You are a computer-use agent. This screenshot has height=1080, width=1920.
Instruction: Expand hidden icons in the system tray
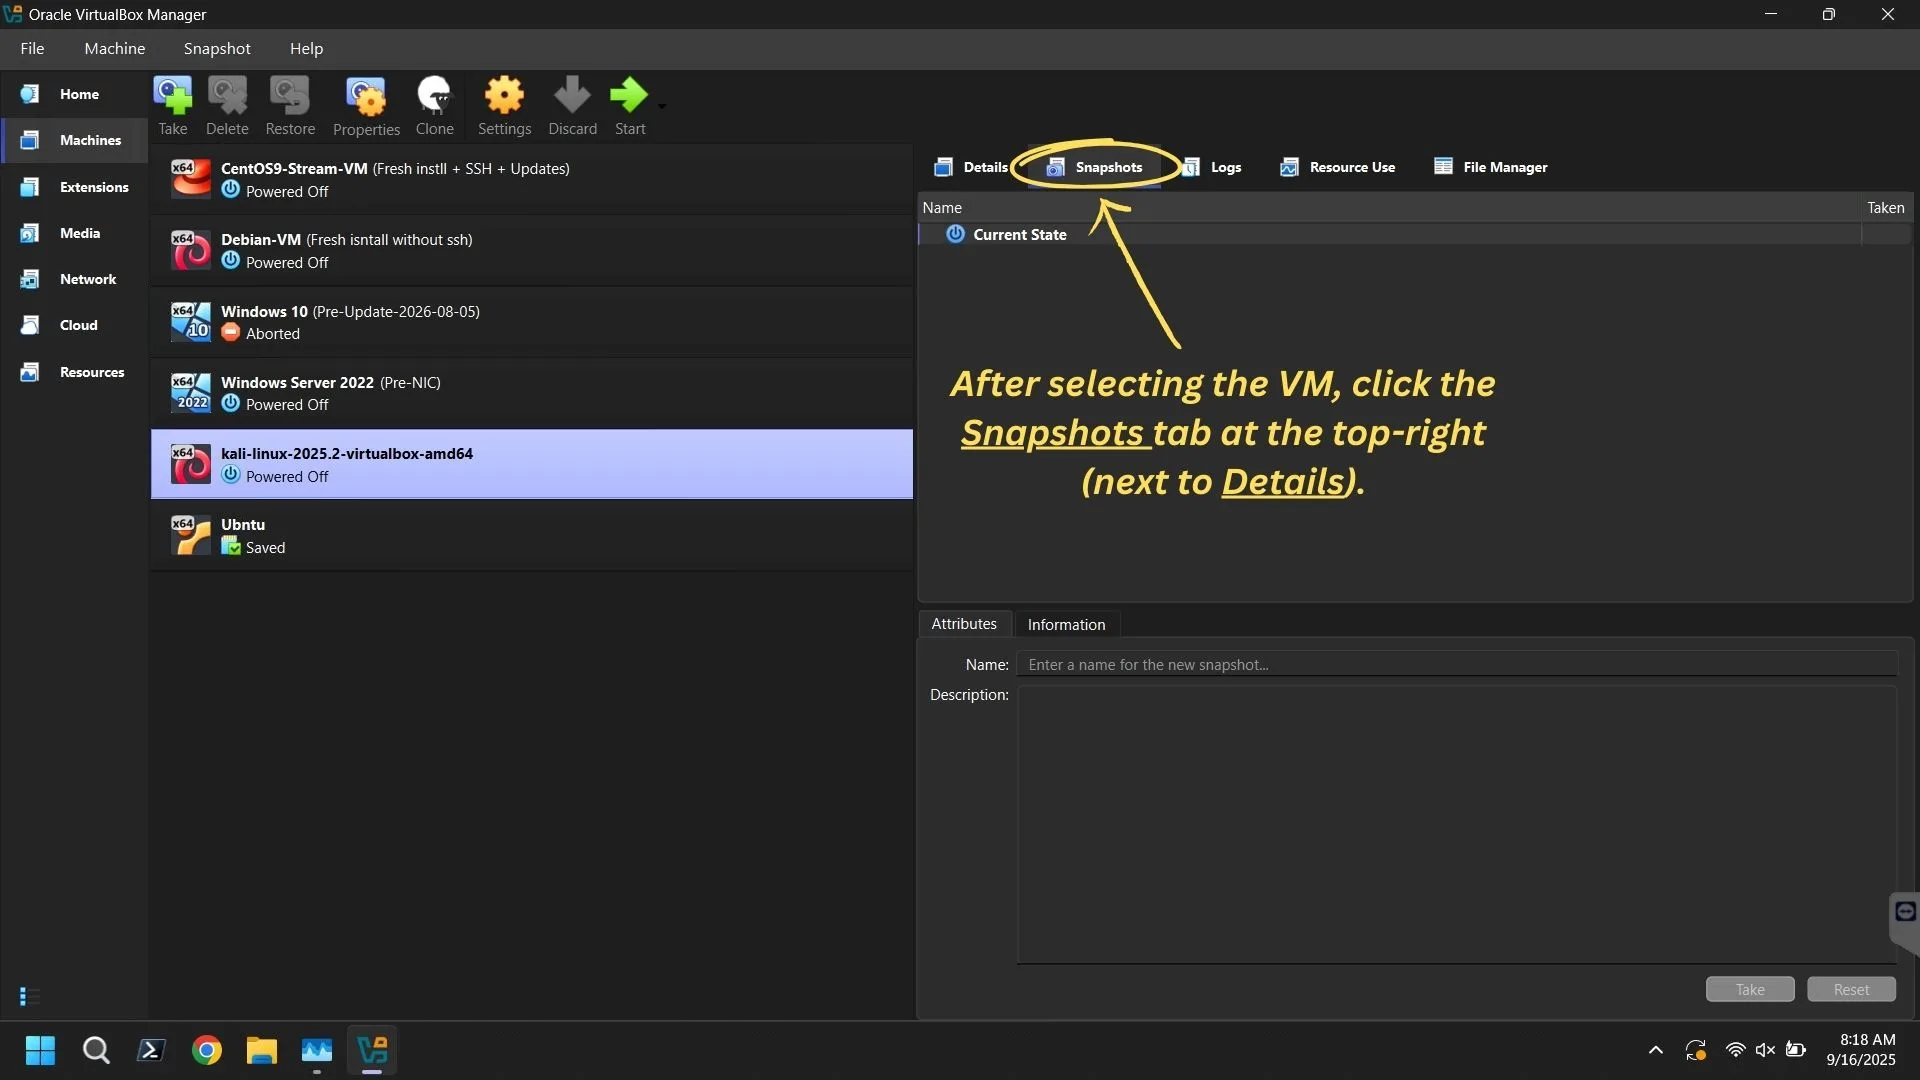tap(1656, 1050)
